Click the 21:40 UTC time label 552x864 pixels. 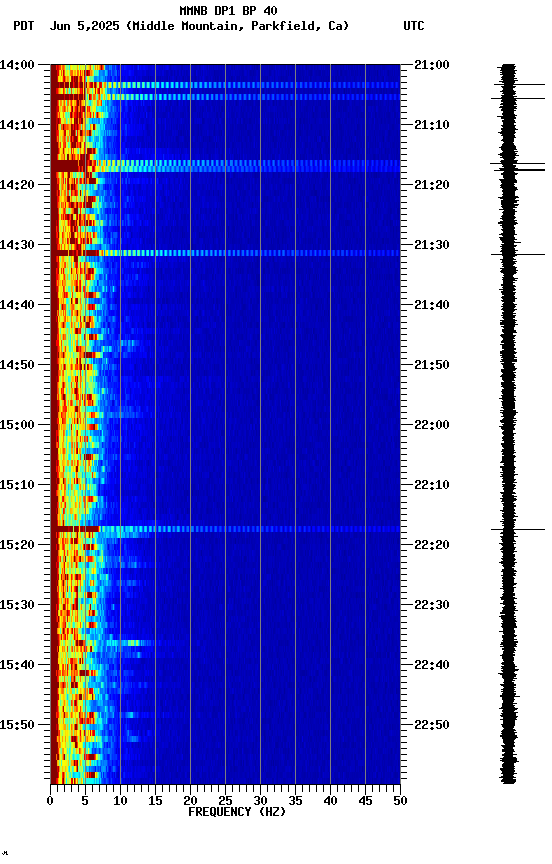[x=432, y=305]
